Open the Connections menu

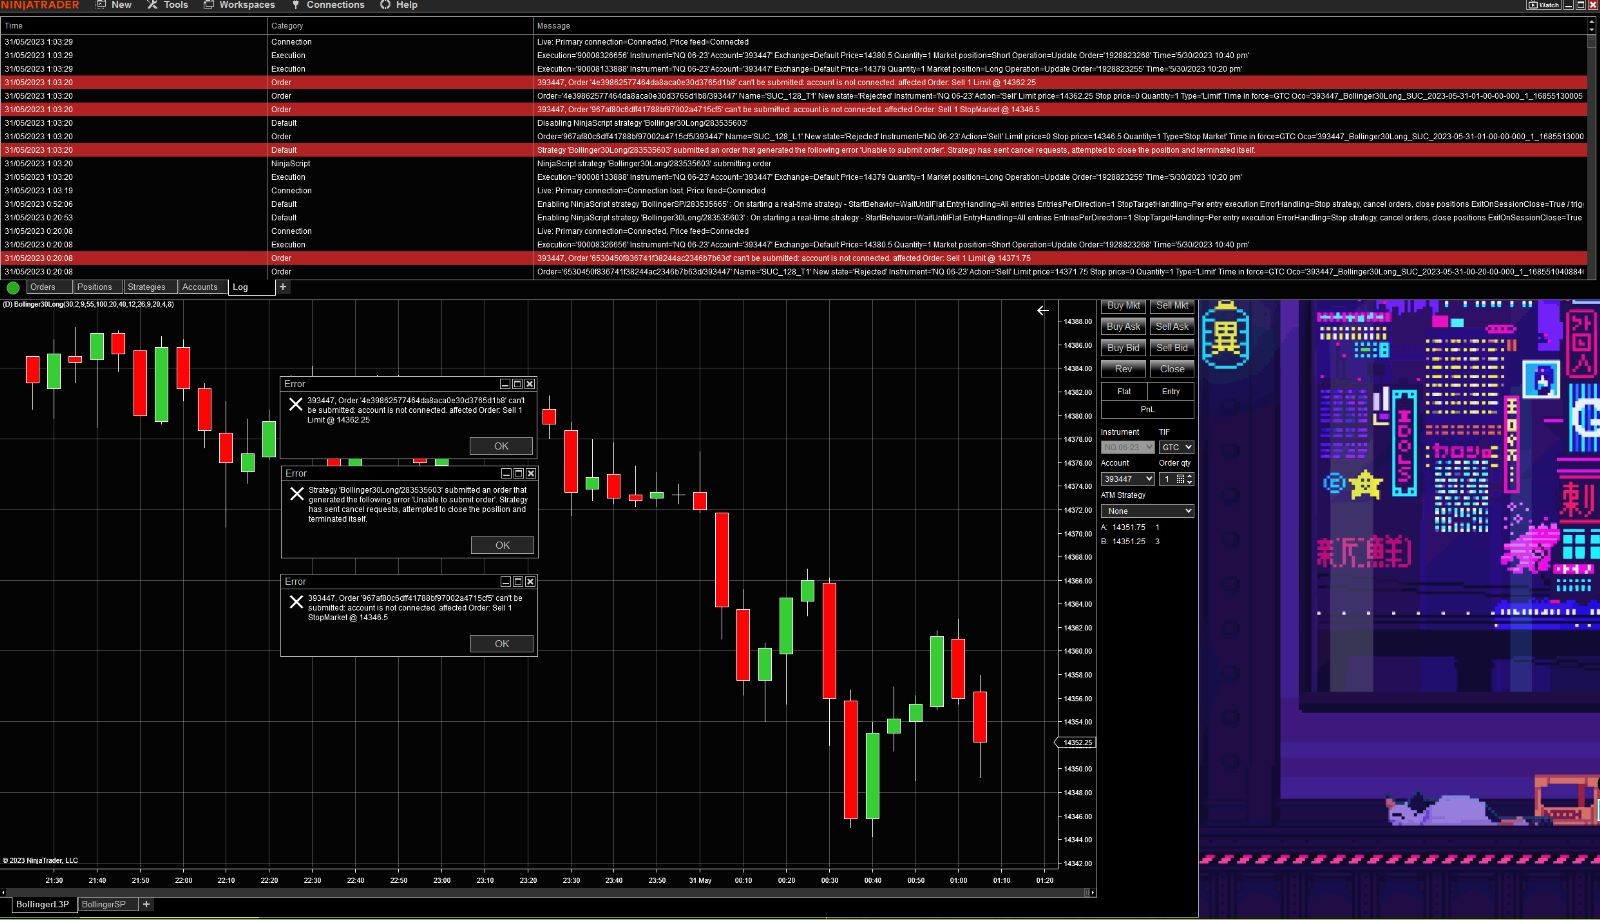click(x=335, y=5)
